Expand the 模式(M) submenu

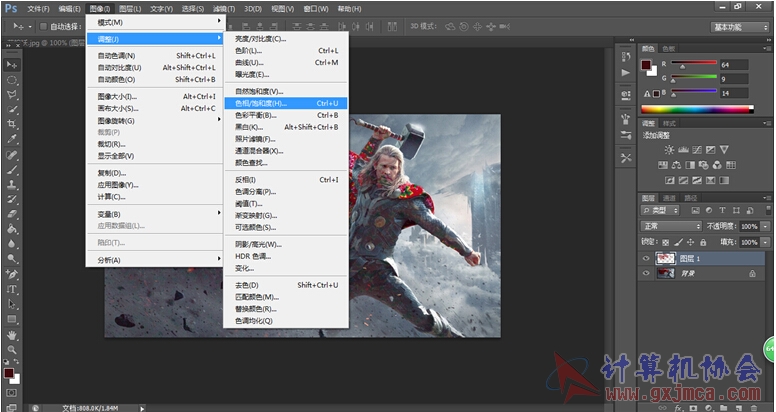155,22
